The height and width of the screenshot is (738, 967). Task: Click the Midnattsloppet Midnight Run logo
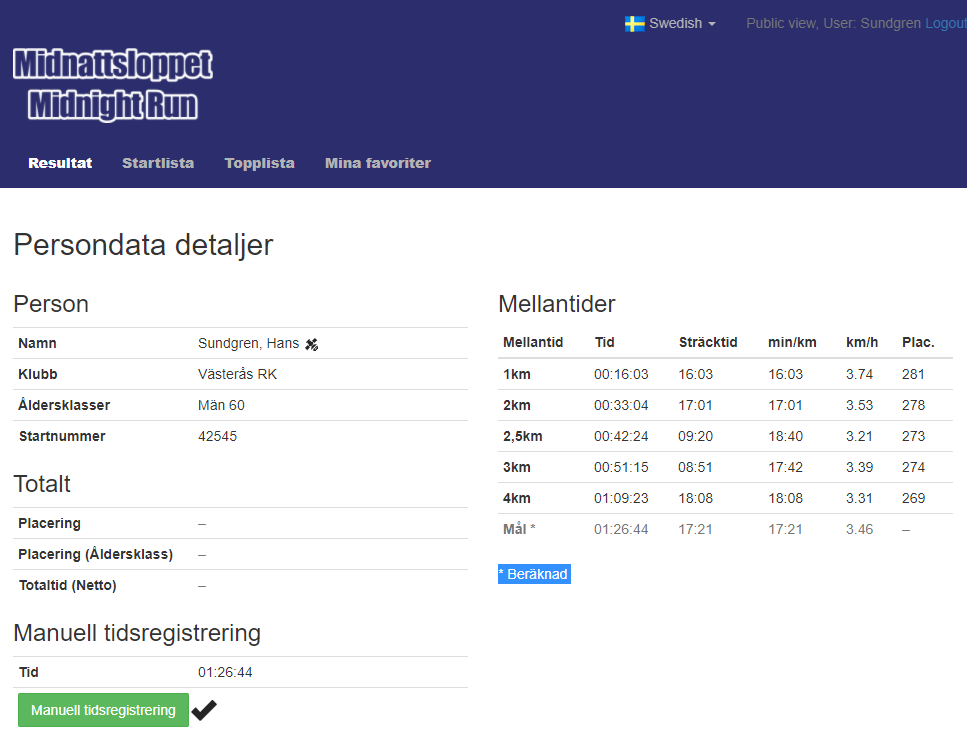[x=113, y=84]
